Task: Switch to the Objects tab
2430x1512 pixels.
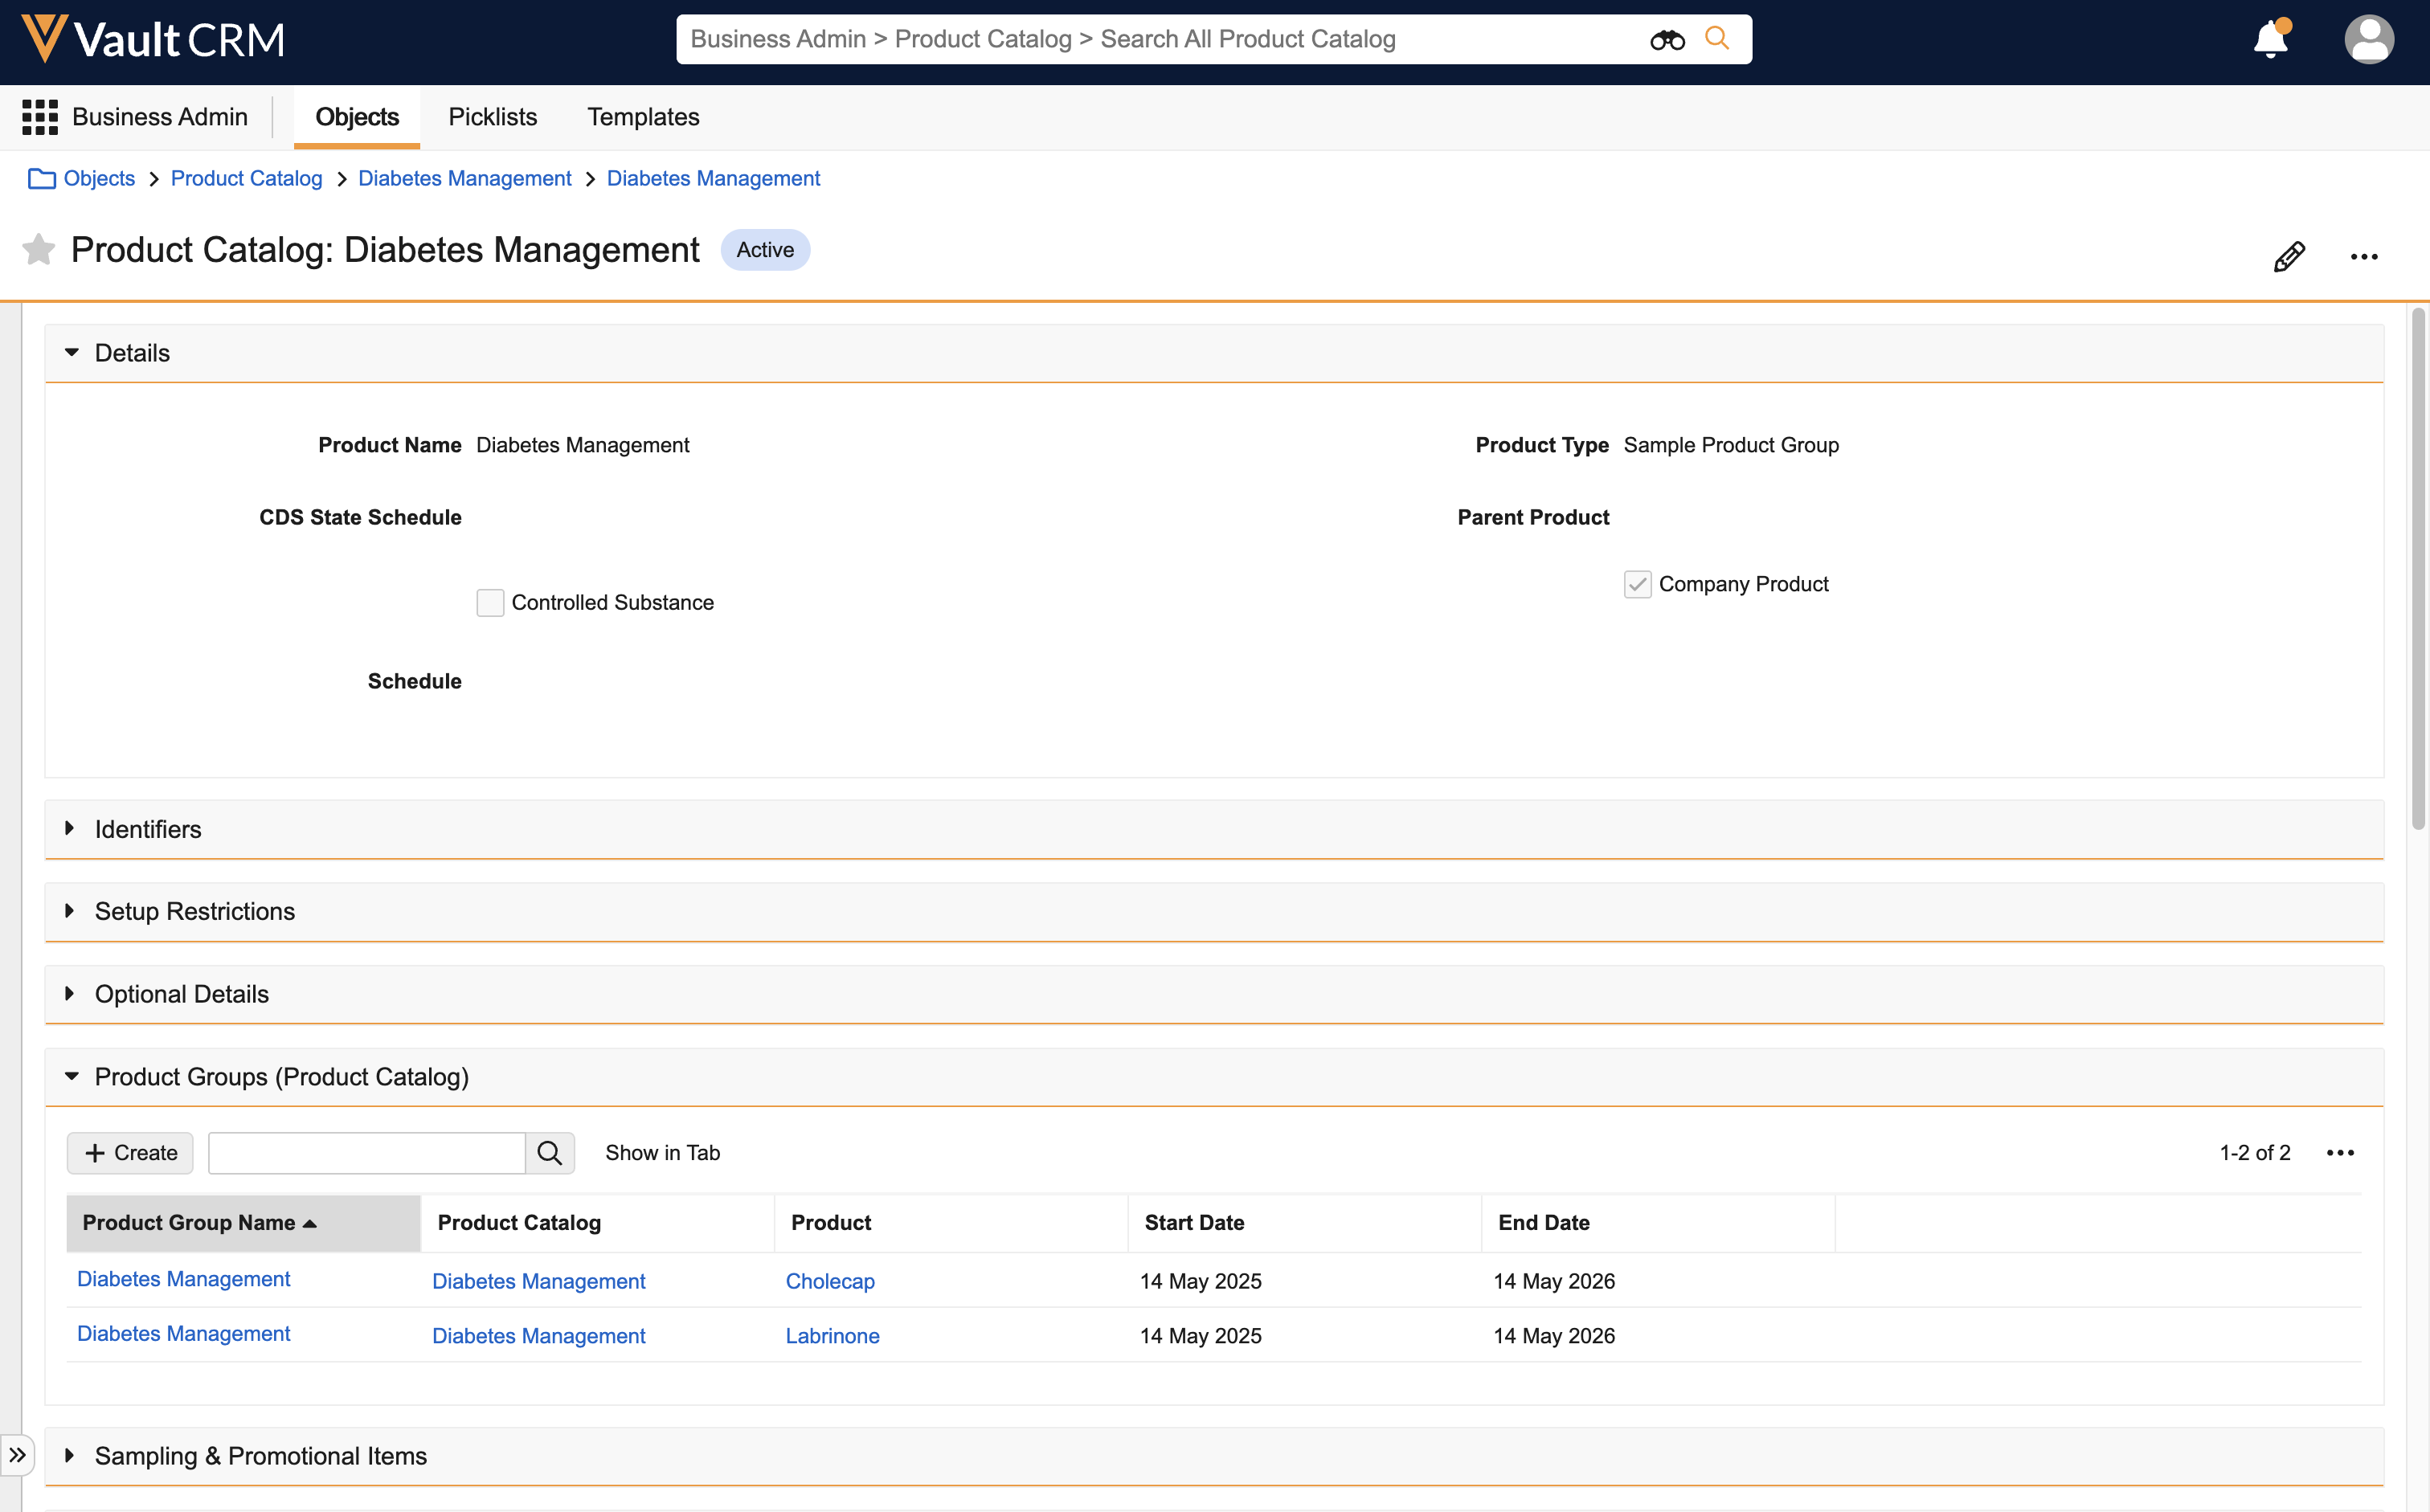Action: point(357,117)
